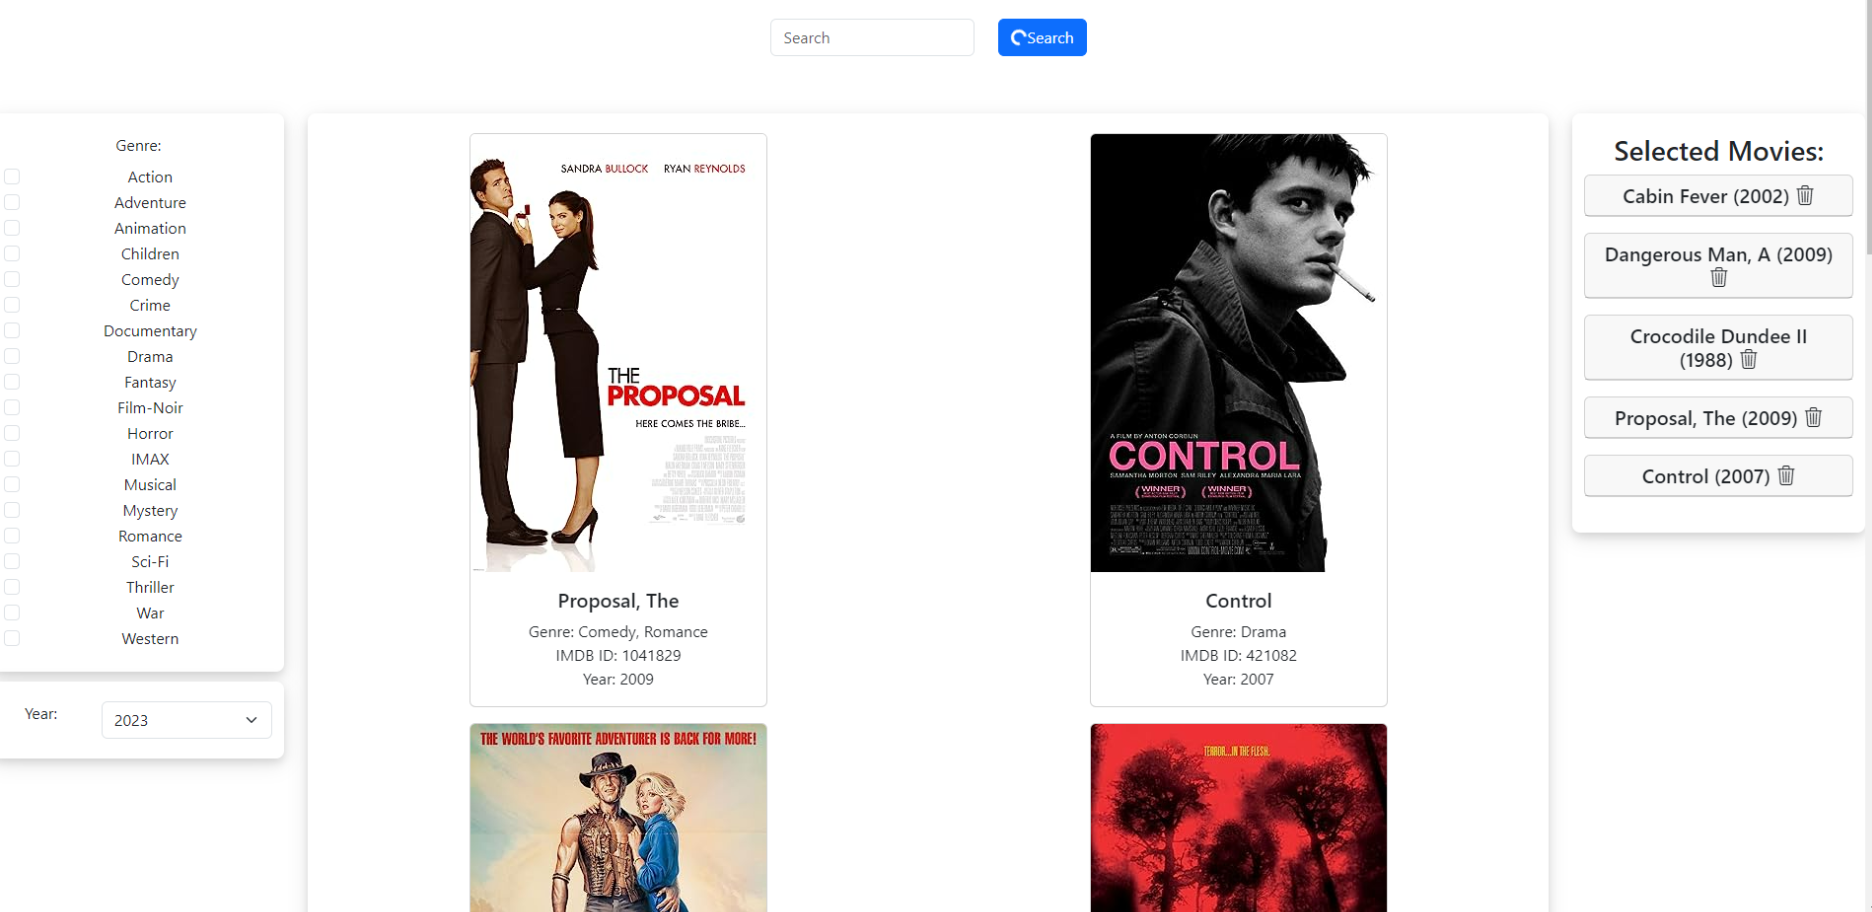The height and width of the screenshot is (912, 1872).
Task: Click "Genre: Drama" on Control card
Action: tap(1238, 632)
